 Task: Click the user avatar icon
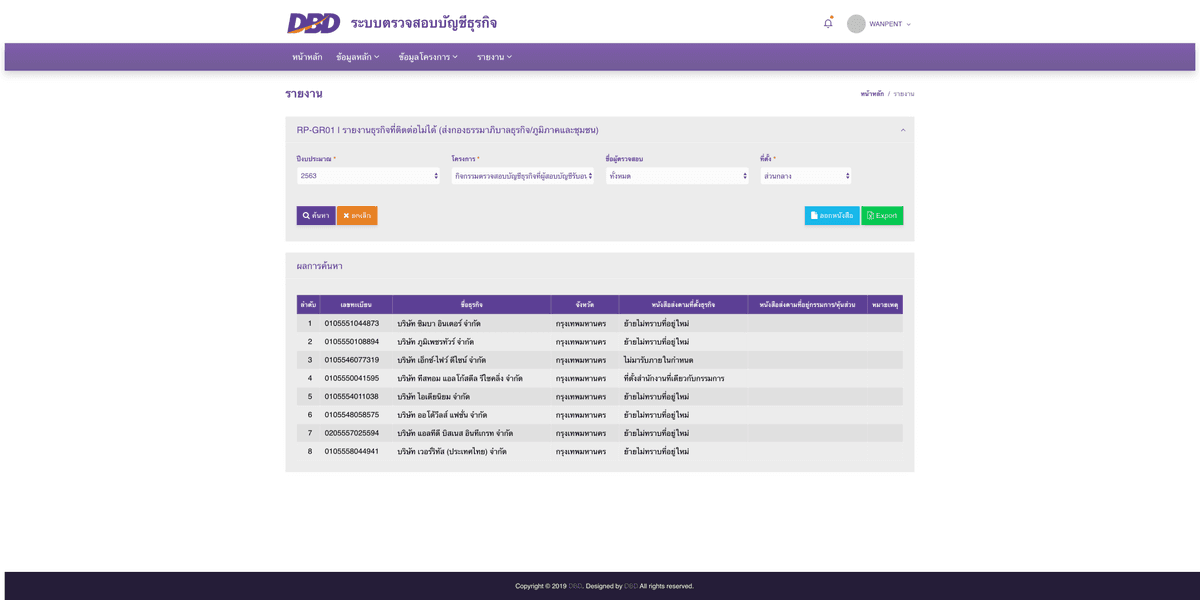(856, 24)
